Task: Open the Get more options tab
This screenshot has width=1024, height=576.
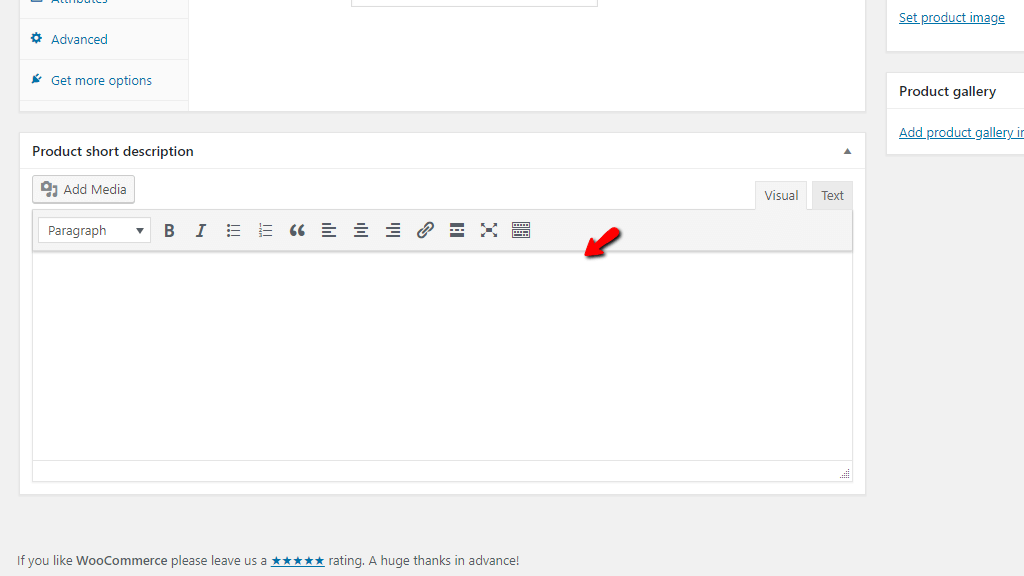Action: (104, 80)
